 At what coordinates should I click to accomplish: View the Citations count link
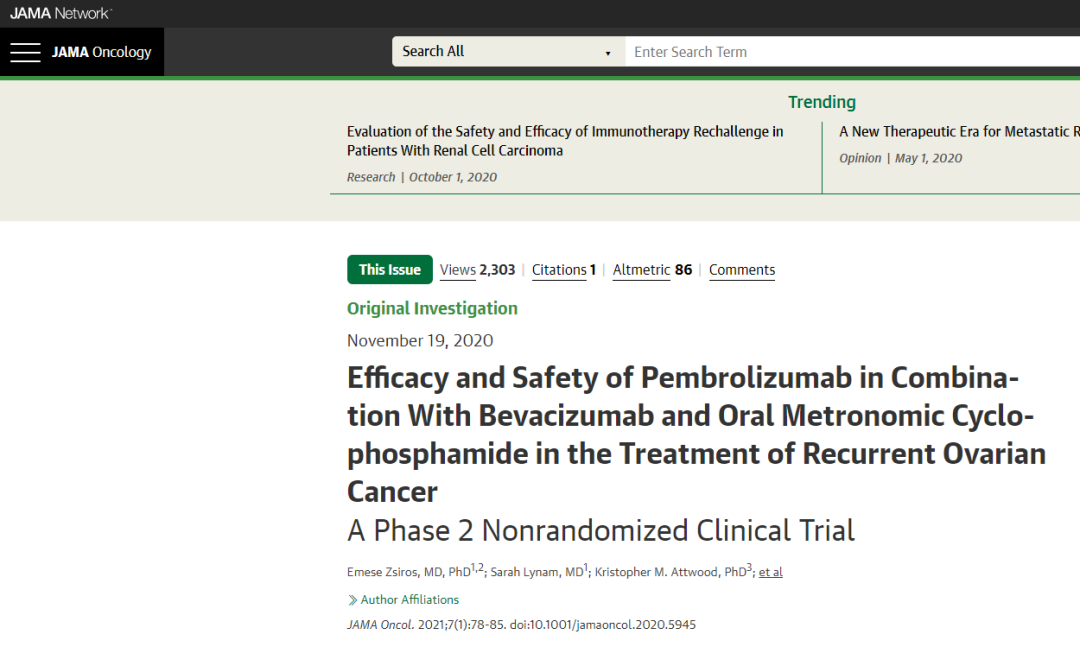pyautogui.click(x=563, y=270)
